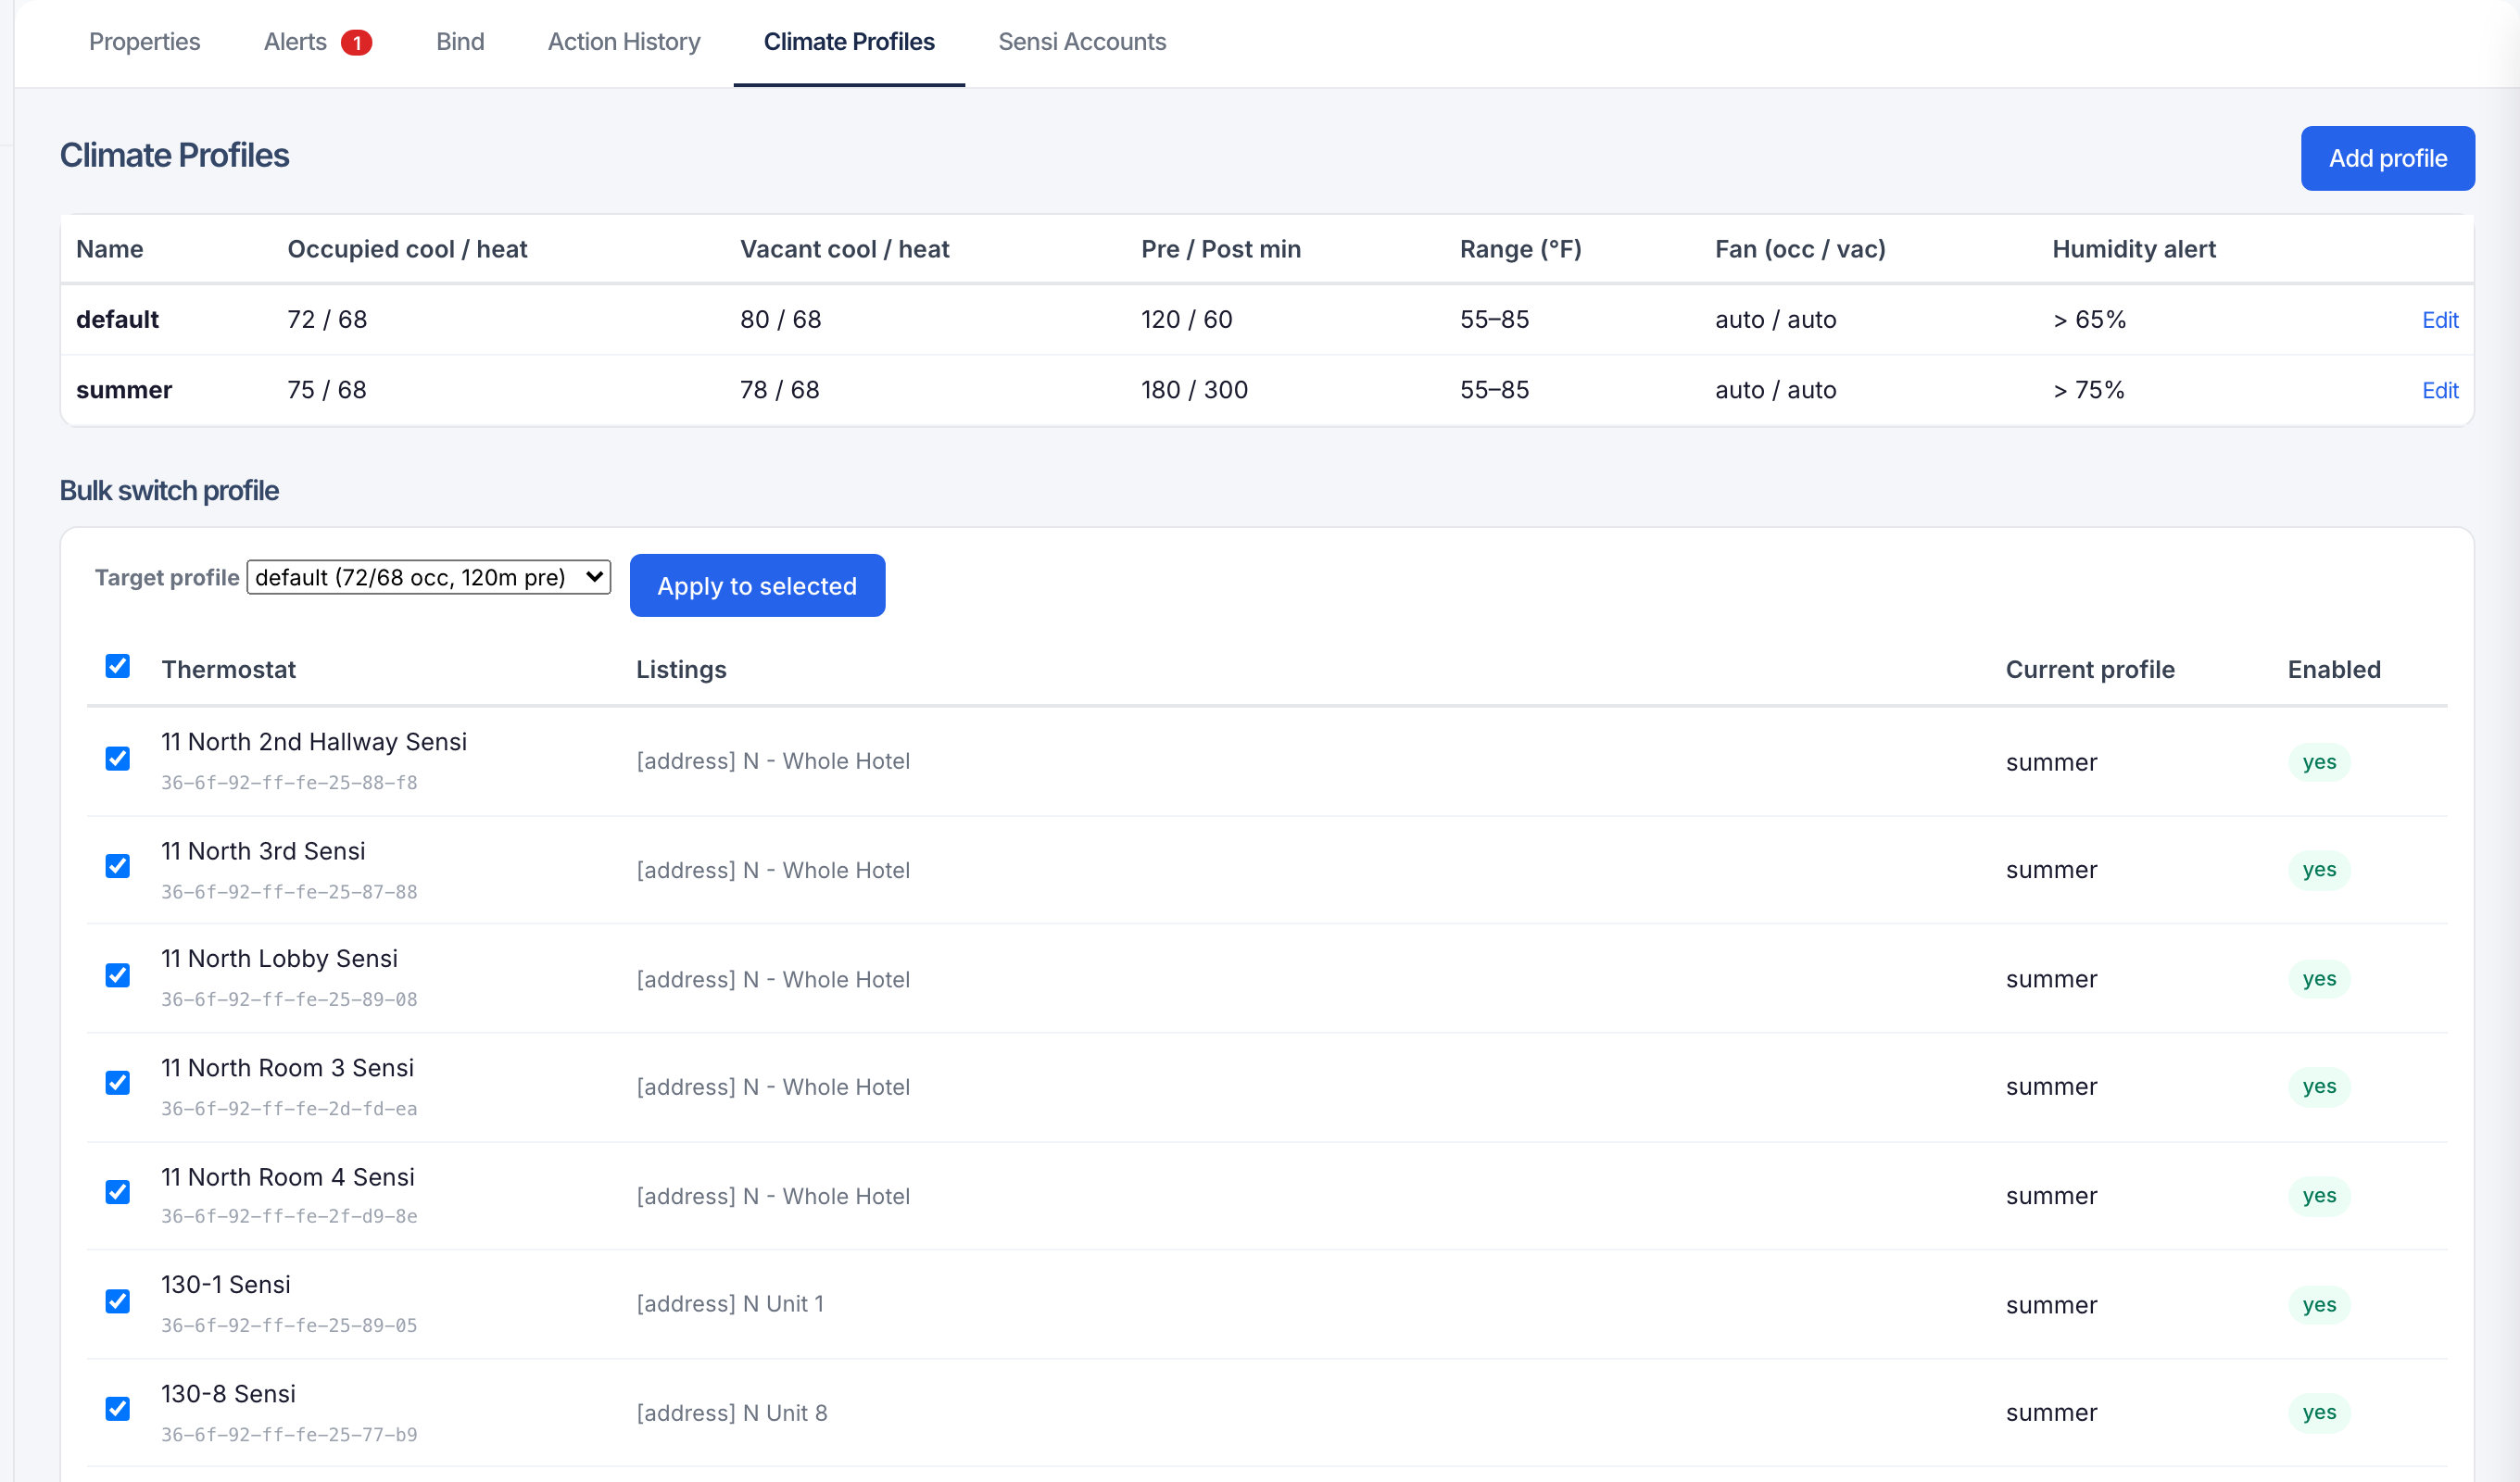Open the Properties tab
Image resolution: width=2520 pixels, height=1482 pixels.
144,42
